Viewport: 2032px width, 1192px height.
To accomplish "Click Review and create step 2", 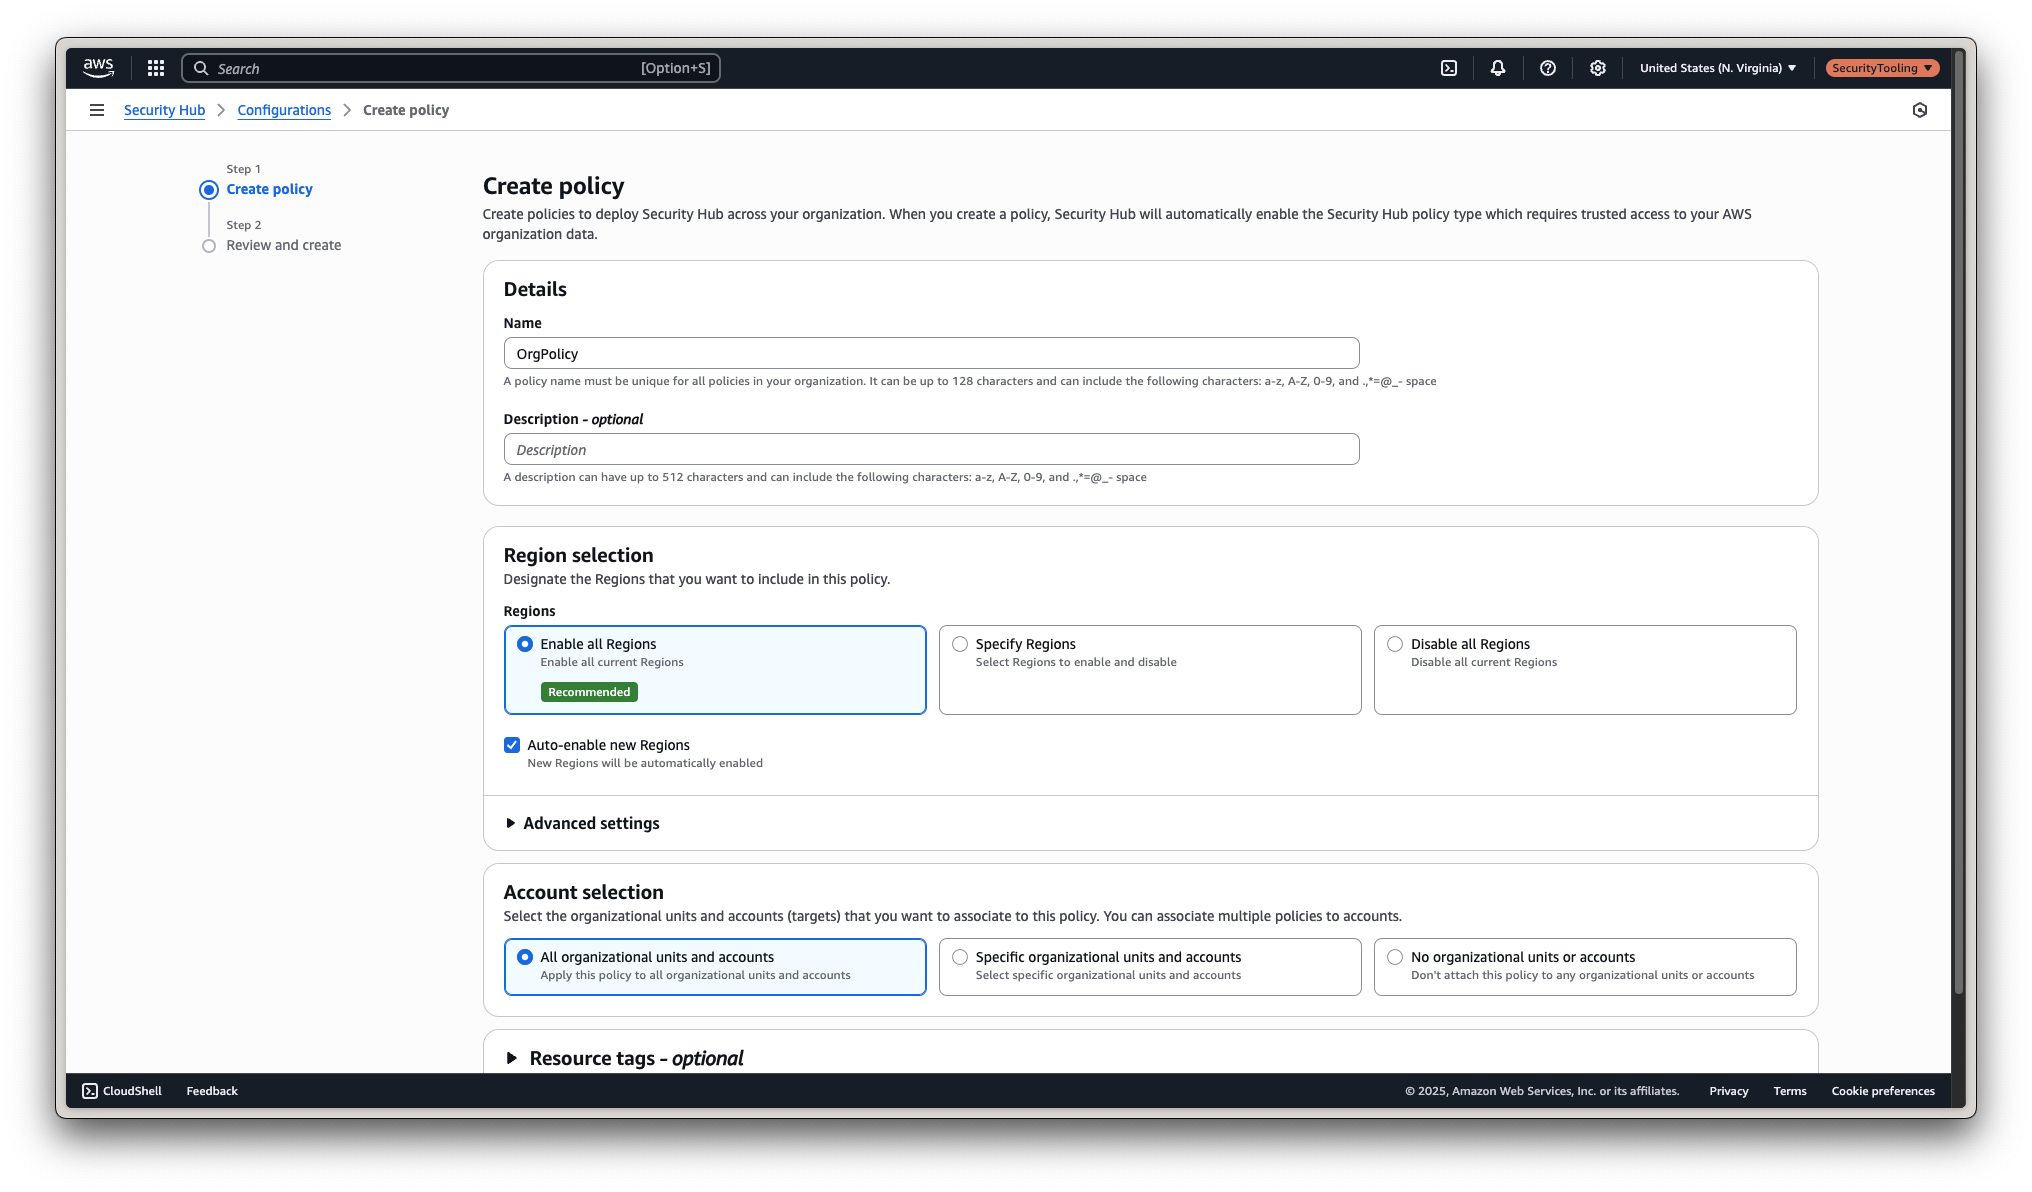I will pos(283,245).
